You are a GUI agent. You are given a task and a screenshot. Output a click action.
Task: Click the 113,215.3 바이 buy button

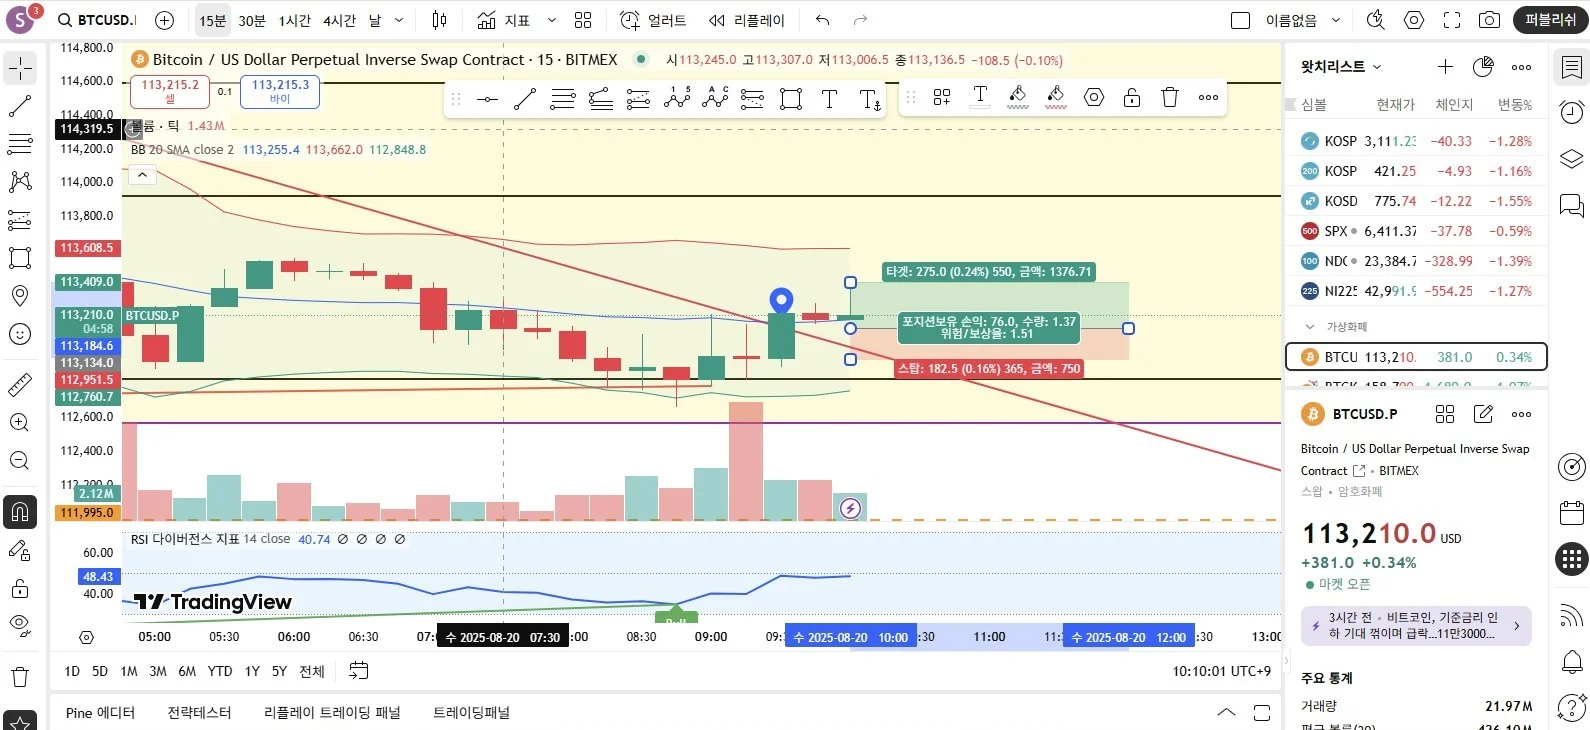point(280,91)
